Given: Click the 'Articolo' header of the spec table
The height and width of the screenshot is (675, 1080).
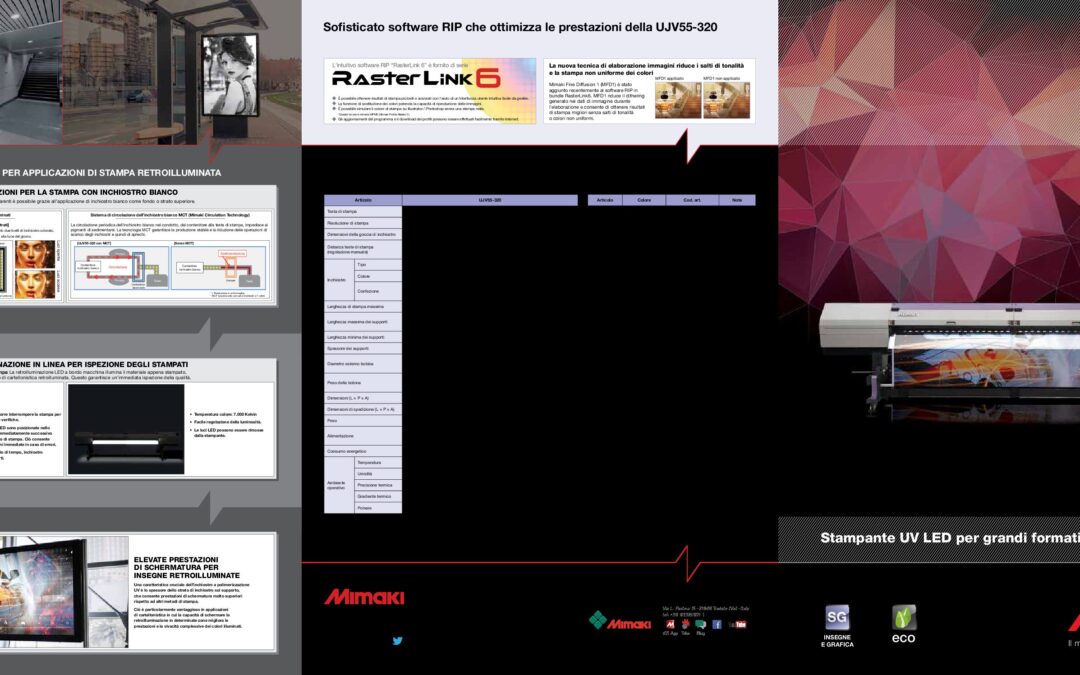Looking at the screenshot, I should (x=363, y=200).
